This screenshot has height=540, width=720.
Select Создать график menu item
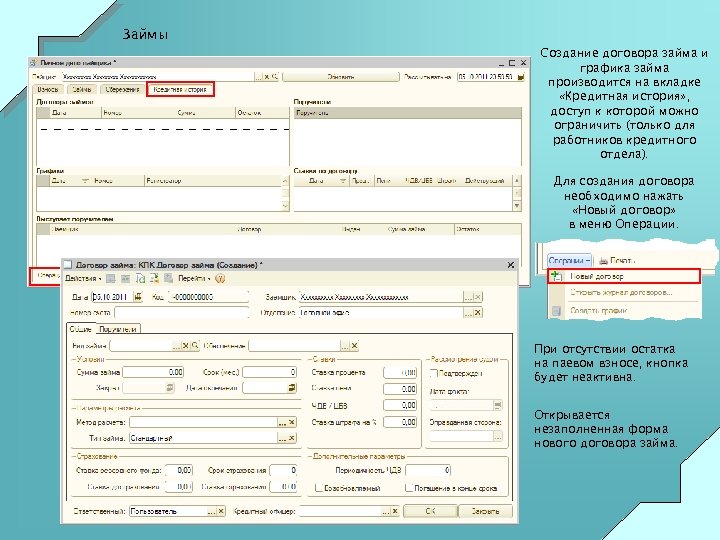(x=624, y=310)
